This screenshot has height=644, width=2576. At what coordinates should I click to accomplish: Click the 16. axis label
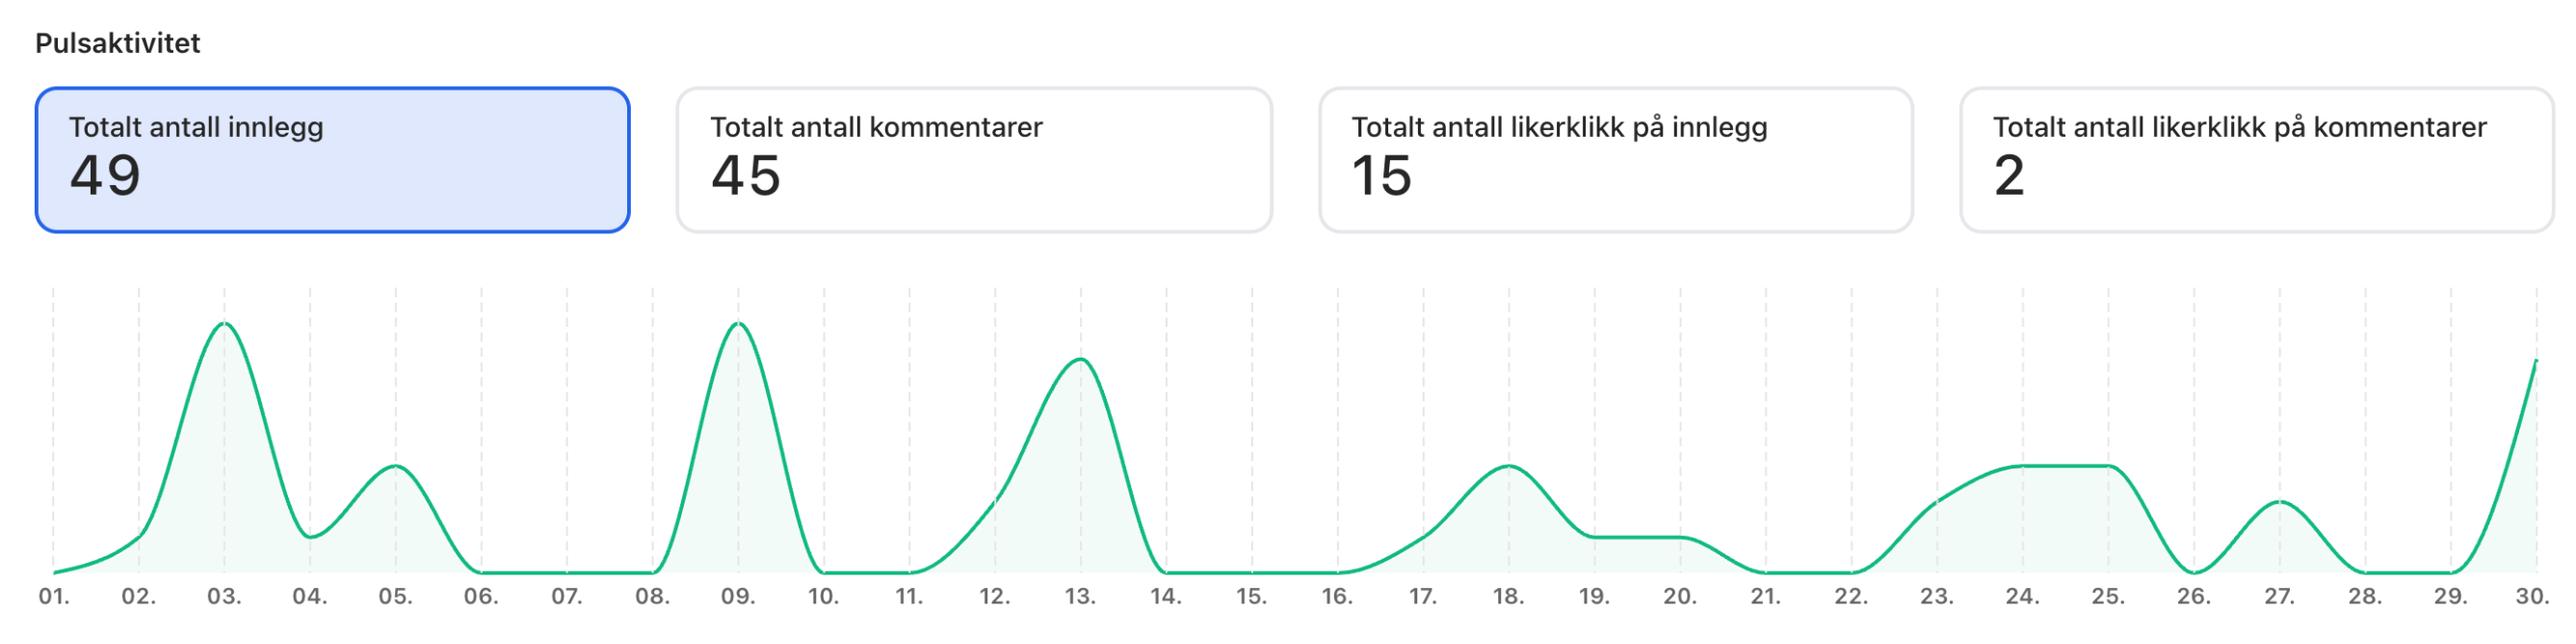tap(1338, 597)
